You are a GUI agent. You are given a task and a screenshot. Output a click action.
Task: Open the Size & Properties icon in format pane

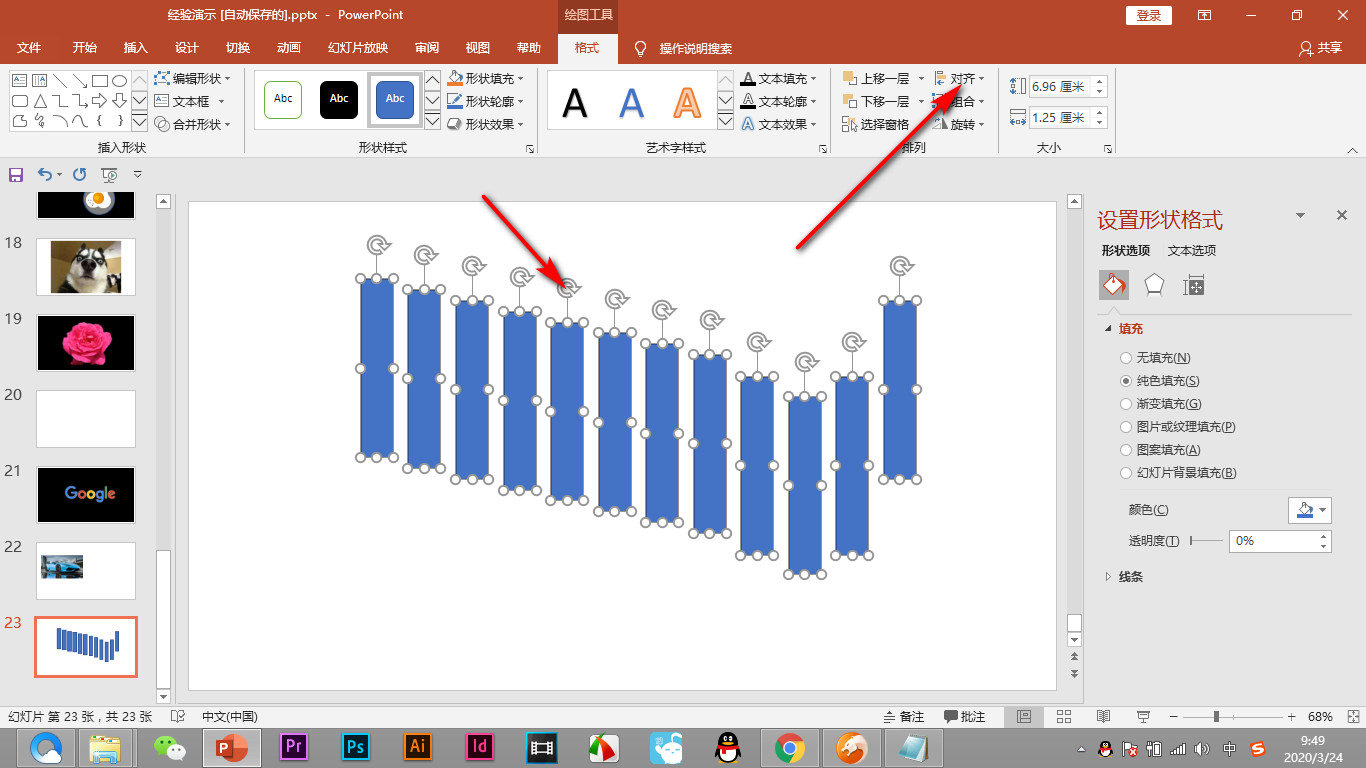tap(1193, 285)
